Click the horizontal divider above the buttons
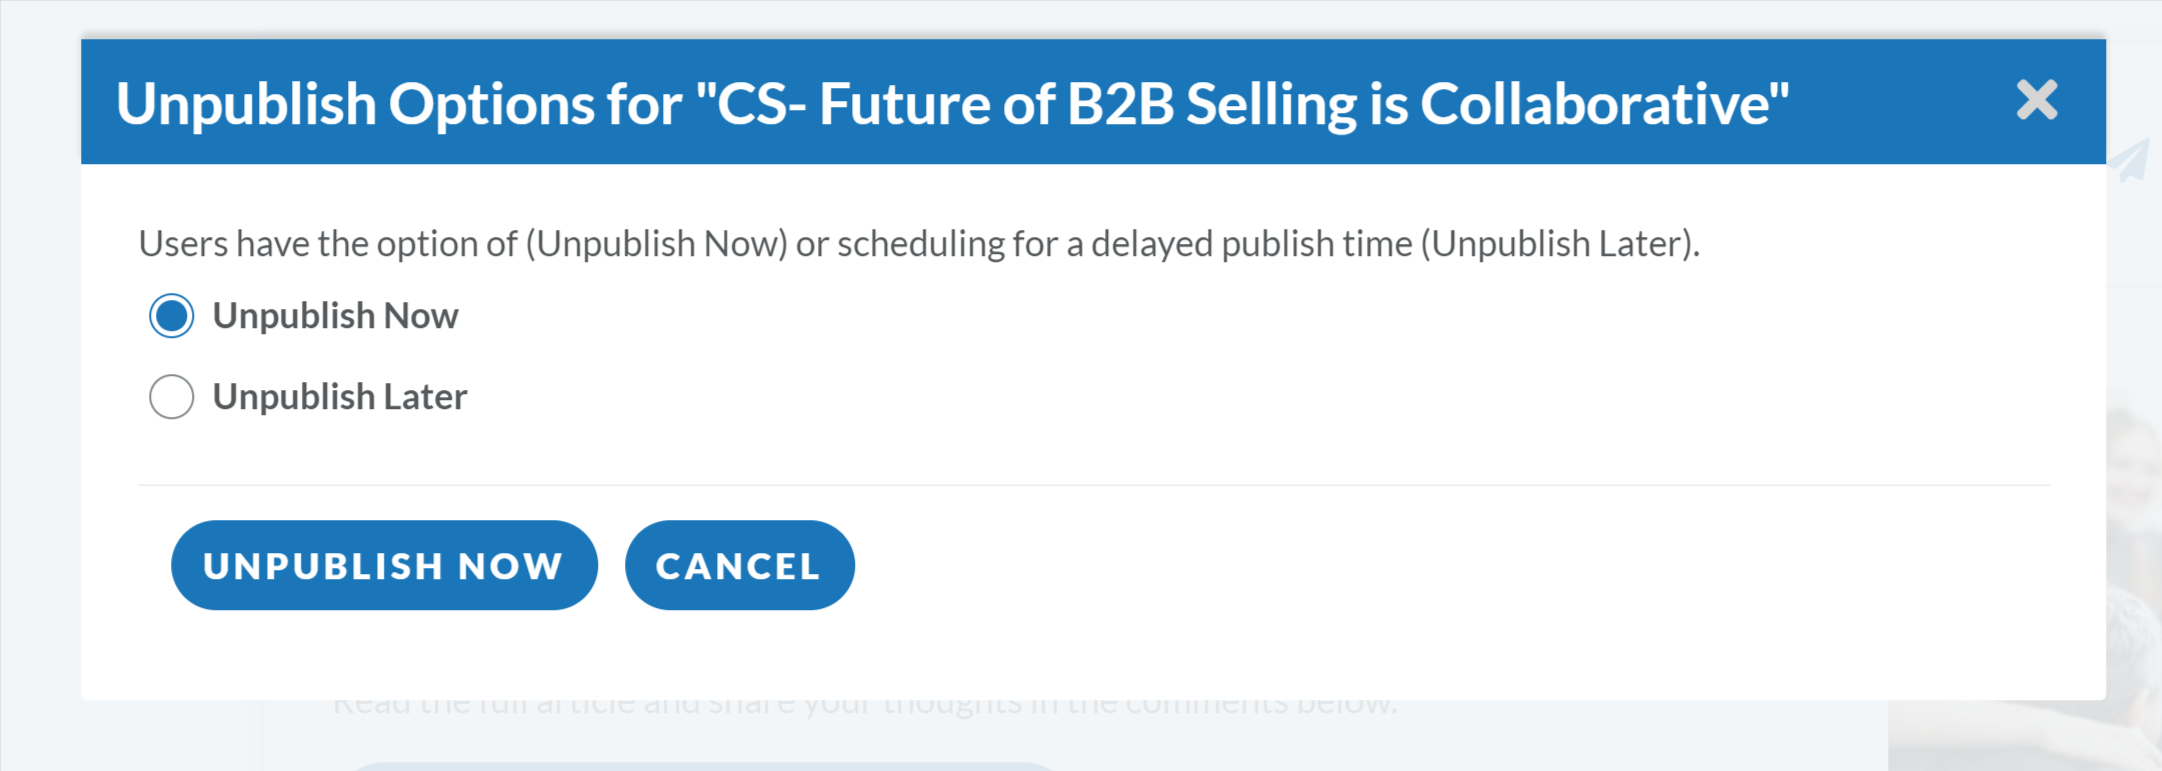2162x771 pixels. pos(1094,485)
